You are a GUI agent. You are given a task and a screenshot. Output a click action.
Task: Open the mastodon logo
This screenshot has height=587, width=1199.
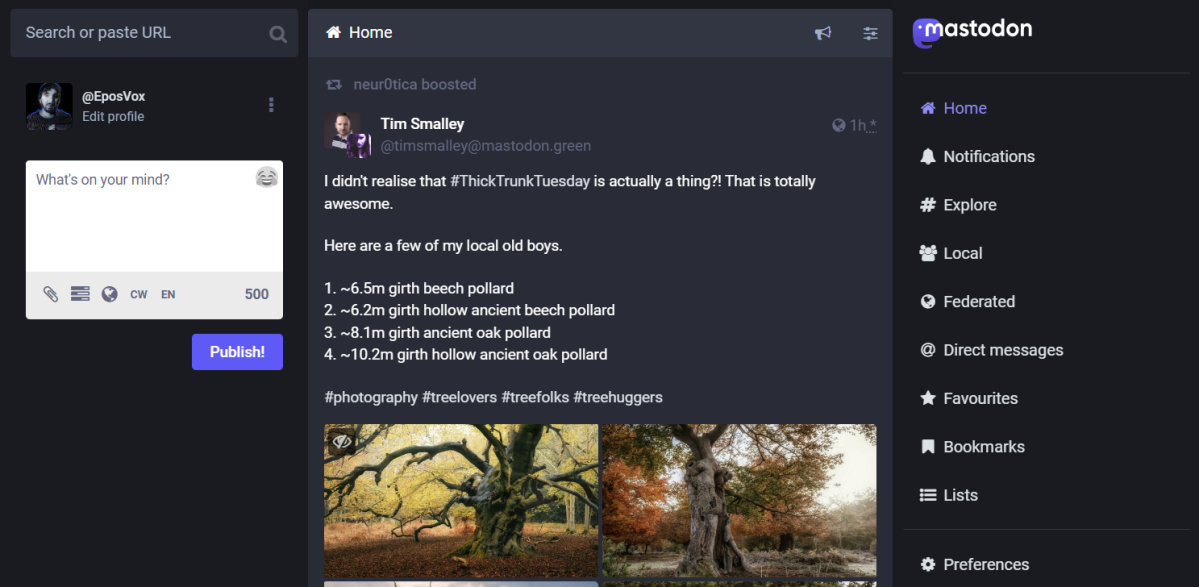tap(973, 31)
